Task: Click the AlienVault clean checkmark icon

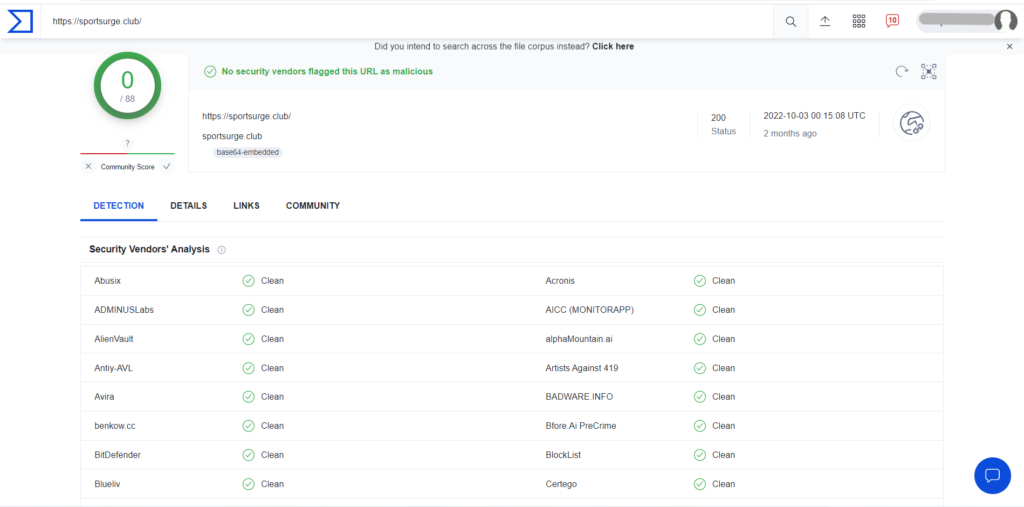Action: pos(248,339)
